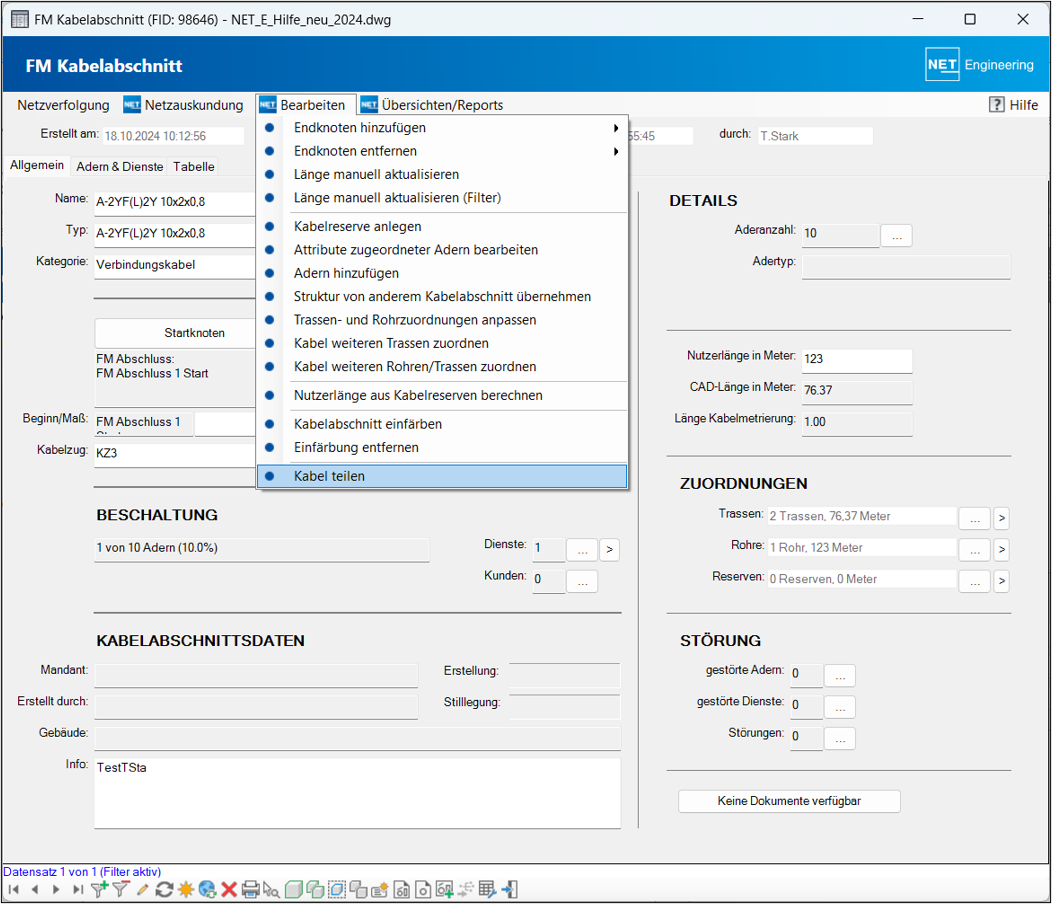Click the orange star new-record icon
This screenshot has width=1052, height=904.
(186, 890)
